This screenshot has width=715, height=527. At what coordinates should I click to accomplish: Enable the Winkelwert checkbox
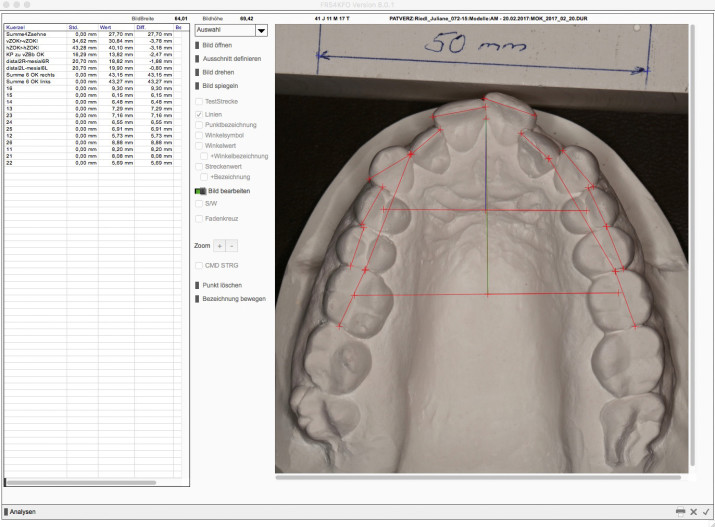199,145
